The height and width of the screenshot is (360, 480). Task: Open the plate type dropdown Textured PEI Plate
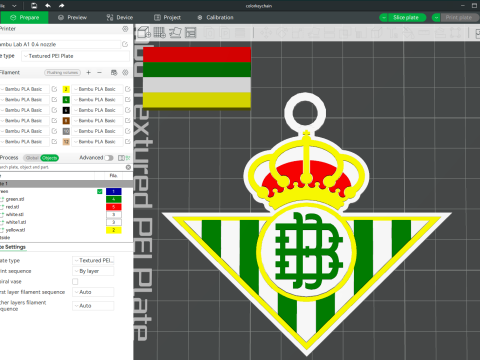(75, 56)
